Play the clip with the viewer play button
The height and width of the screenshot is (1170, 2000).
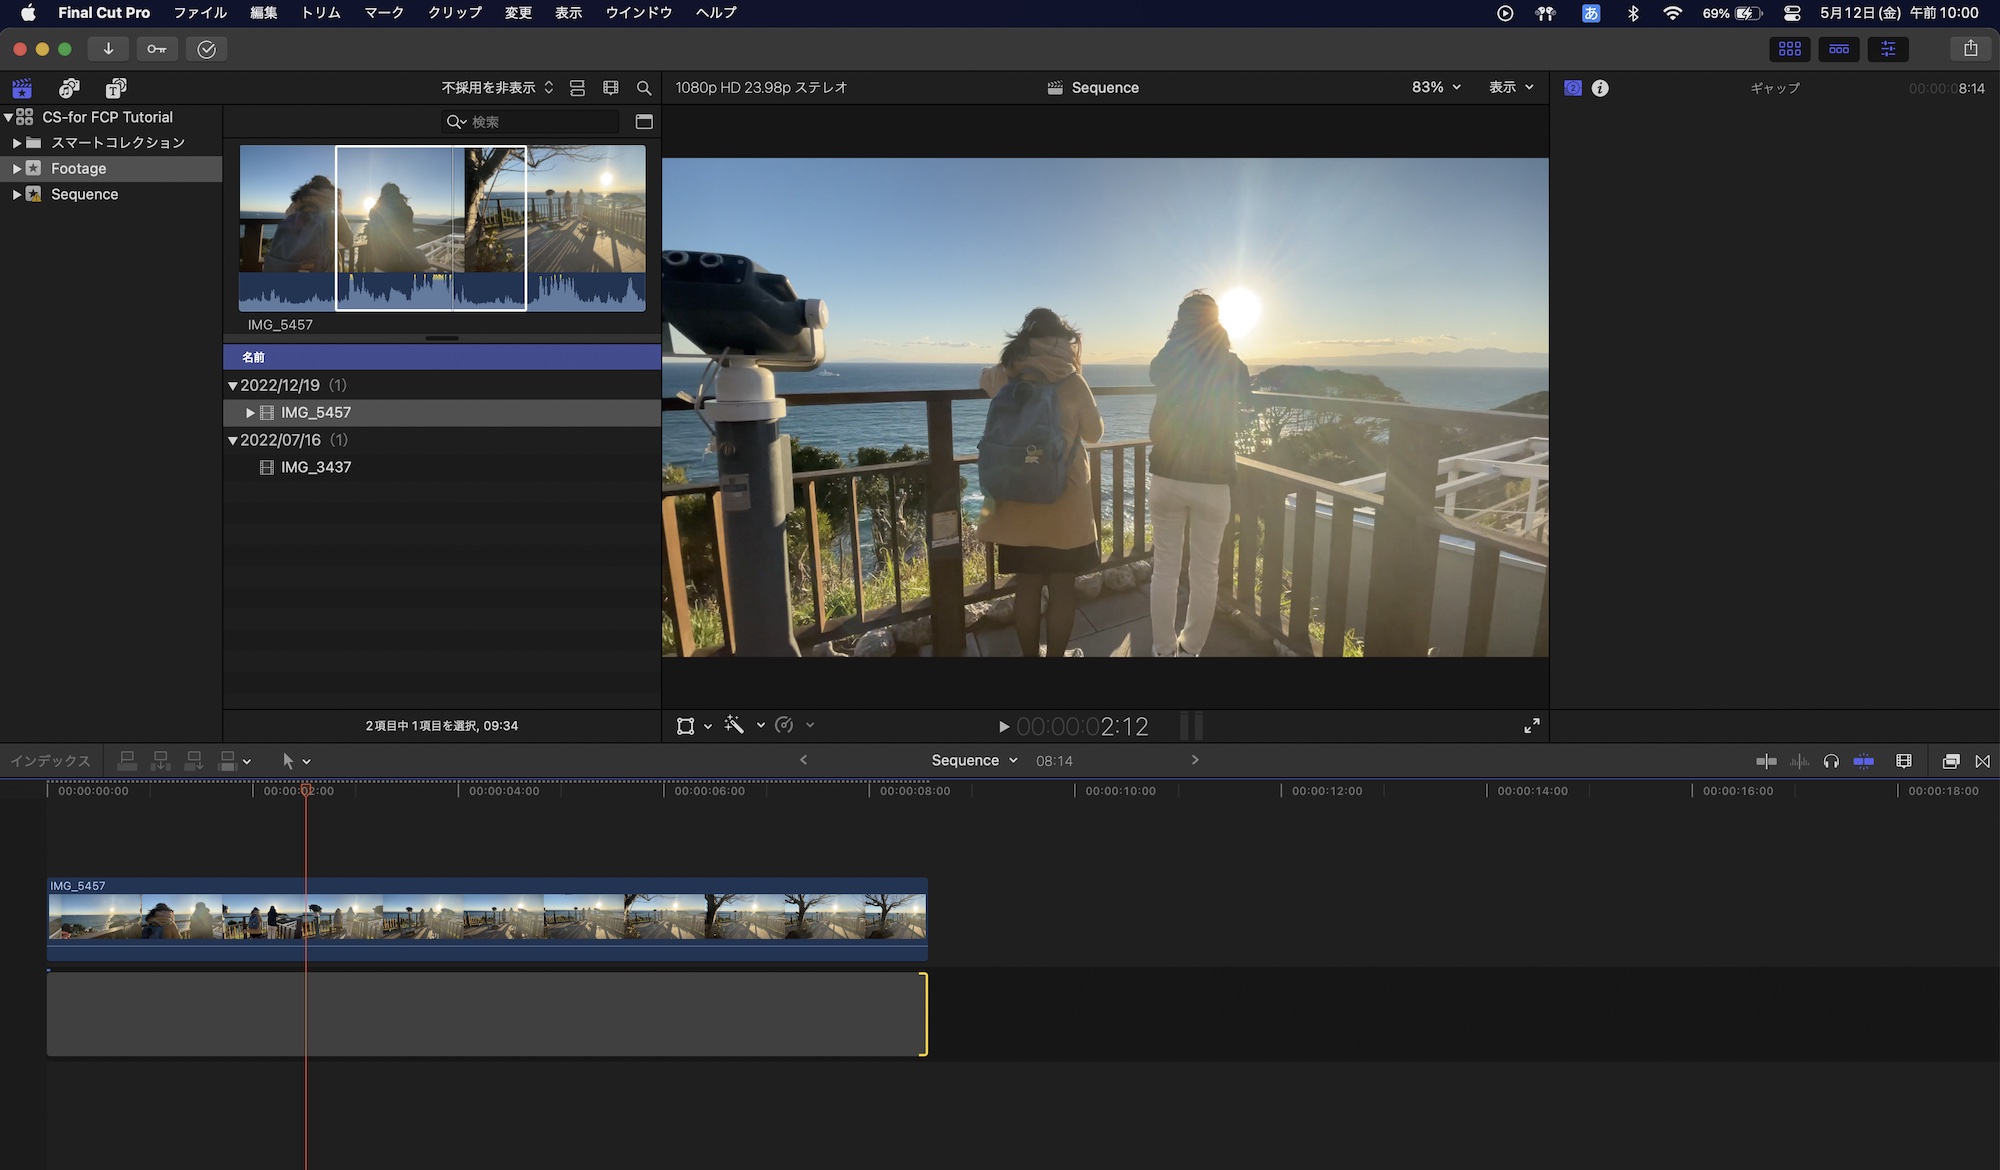point(1004,726)
